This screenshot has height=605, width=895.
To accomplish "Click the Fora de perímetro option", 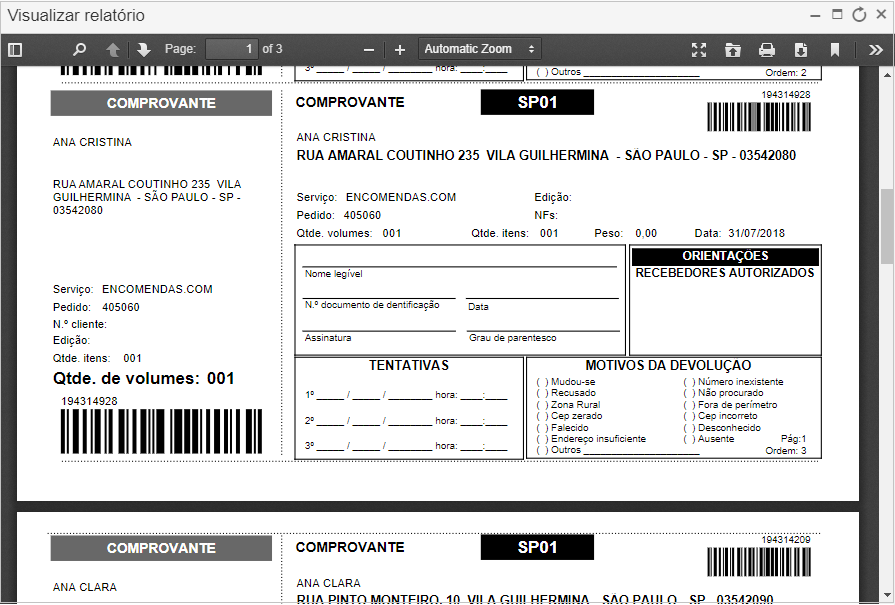I will coord(730,405).
